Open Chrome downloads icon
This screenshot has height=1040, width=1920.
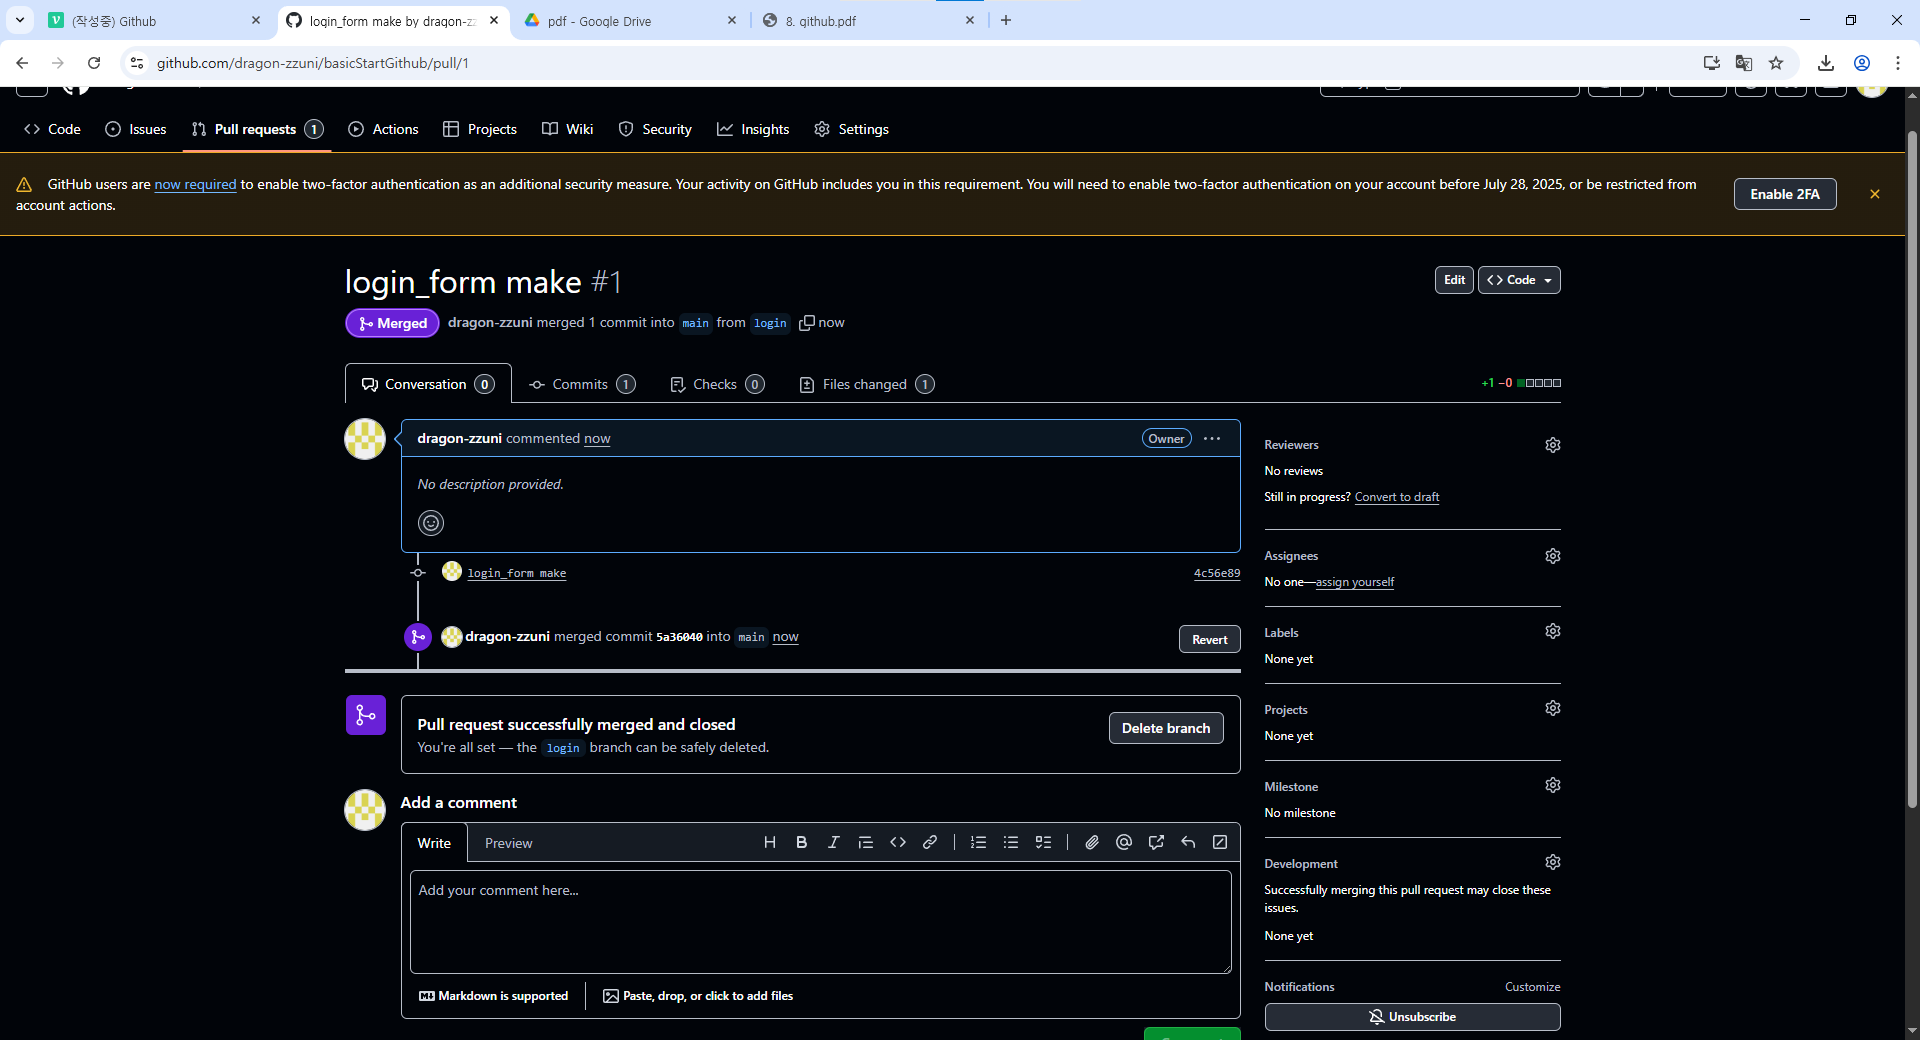[1826, 63]
